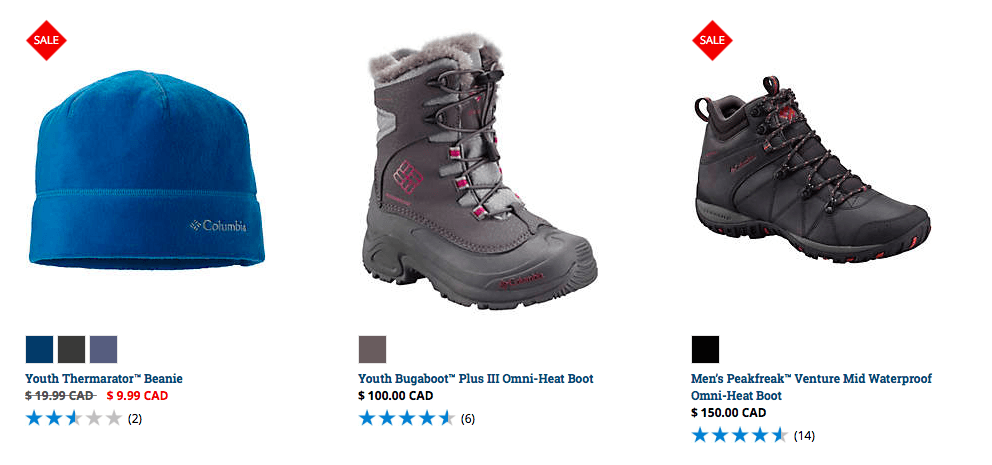Viewport: 992px width, 465px height.
Task: Select the navy blue beanie color swatch
Action: 39,349
